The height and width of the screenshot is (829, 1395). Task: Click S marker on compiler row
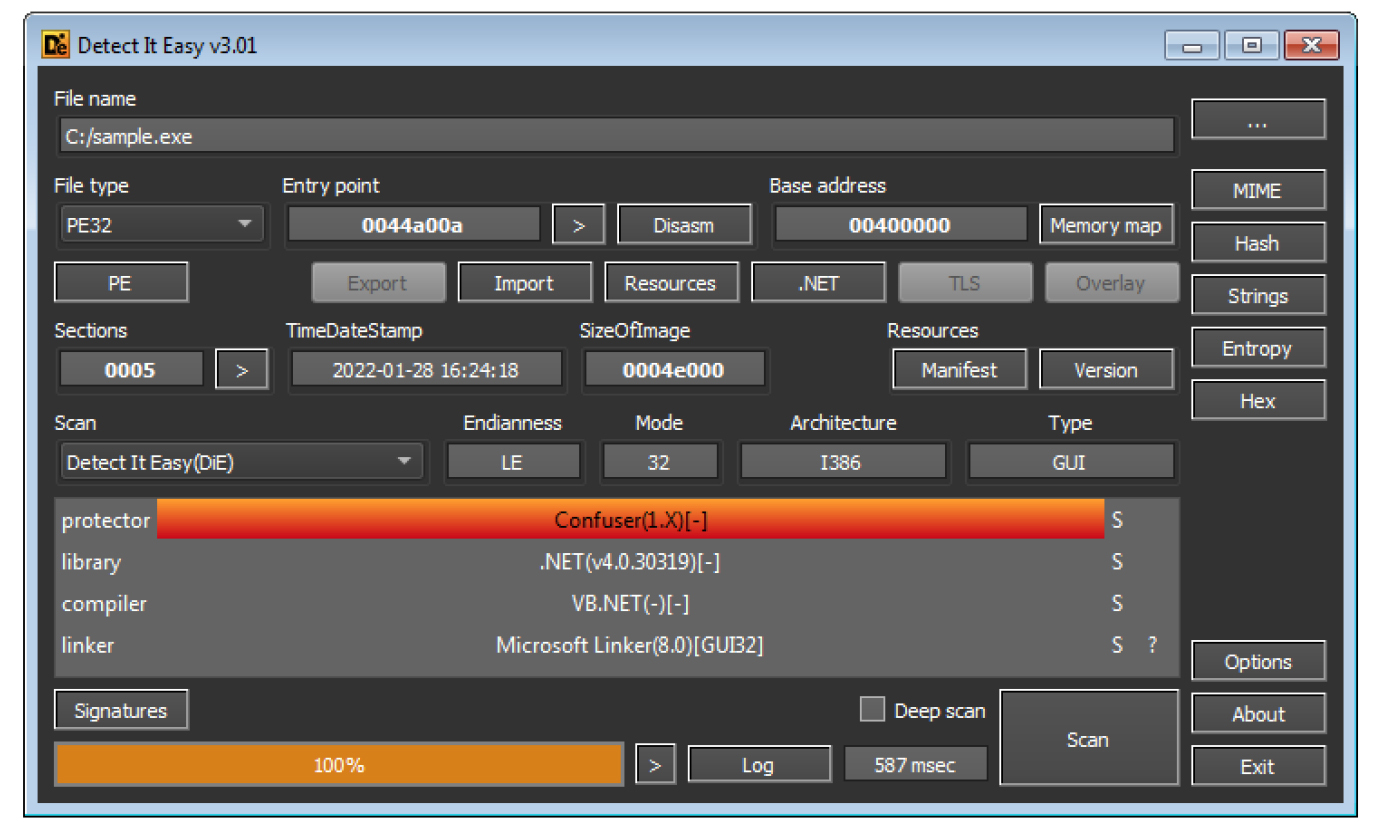pyautogui.click(x=1117, y=604)
